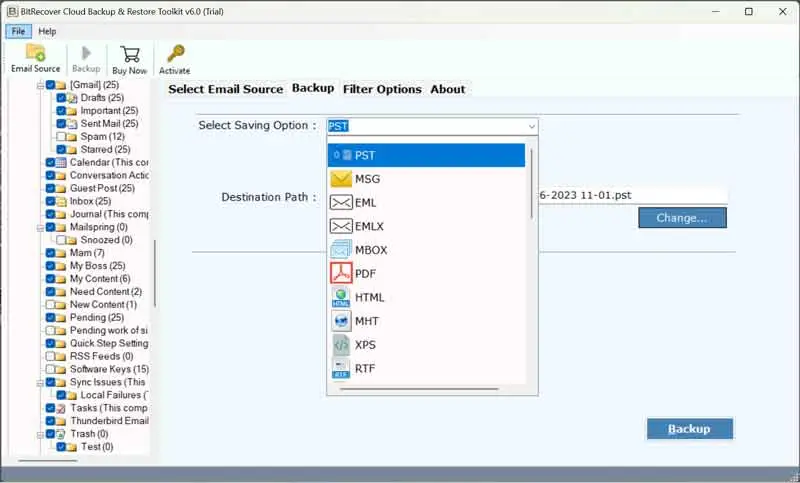Screen dimensions: 800x483
Task: Select the MSG envelope format
Action: click(x=426, y=179)
